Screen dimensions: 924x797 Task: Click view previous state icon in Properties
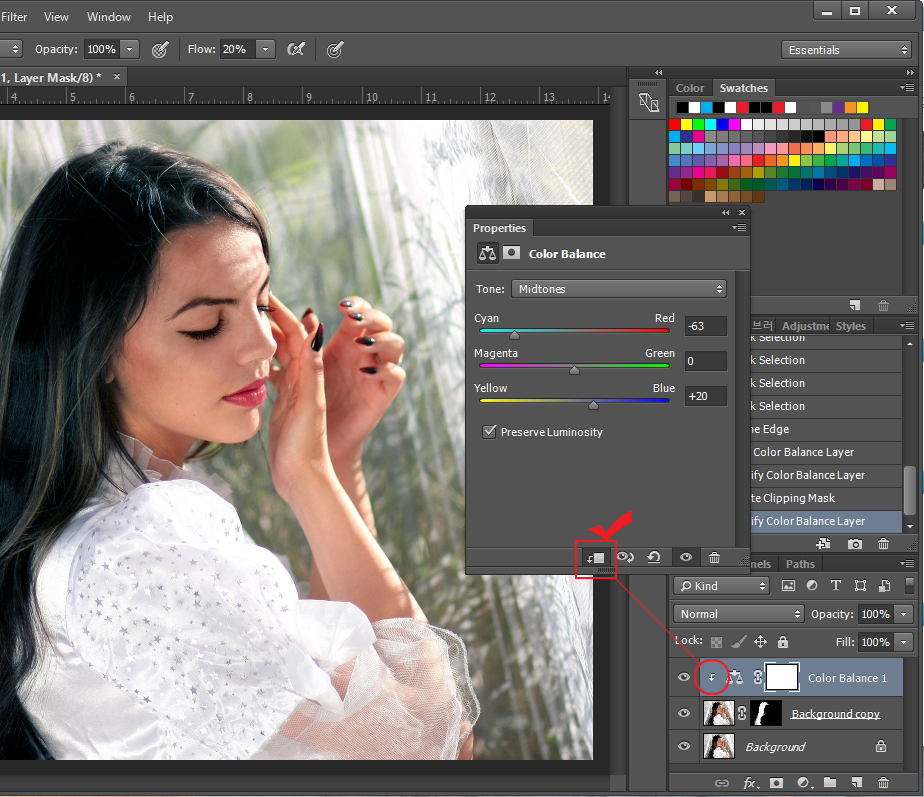tap(625, 557)
